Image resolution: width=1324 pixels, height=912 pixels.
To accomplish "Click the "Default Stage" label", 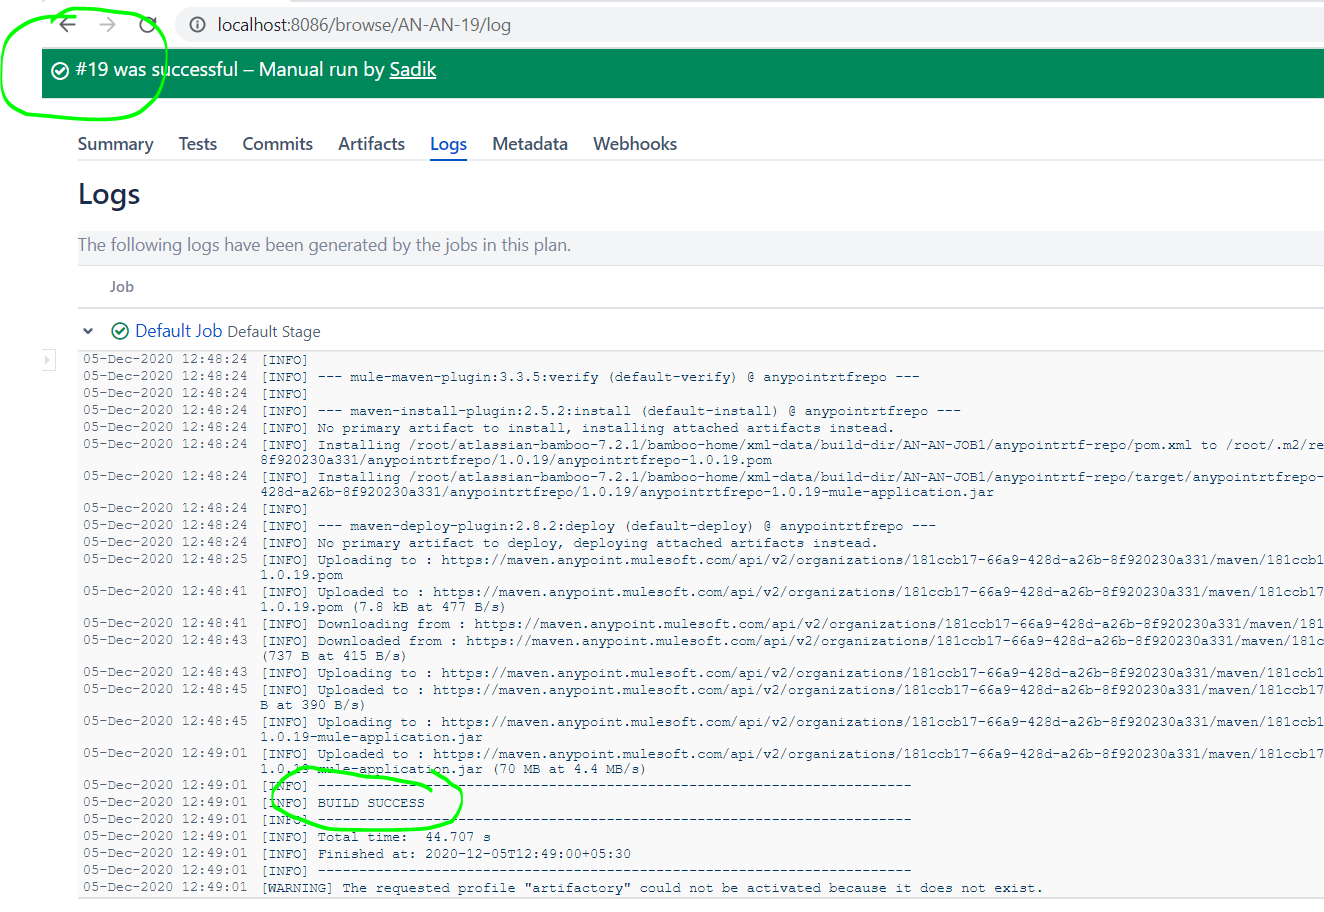I will 274,332.
